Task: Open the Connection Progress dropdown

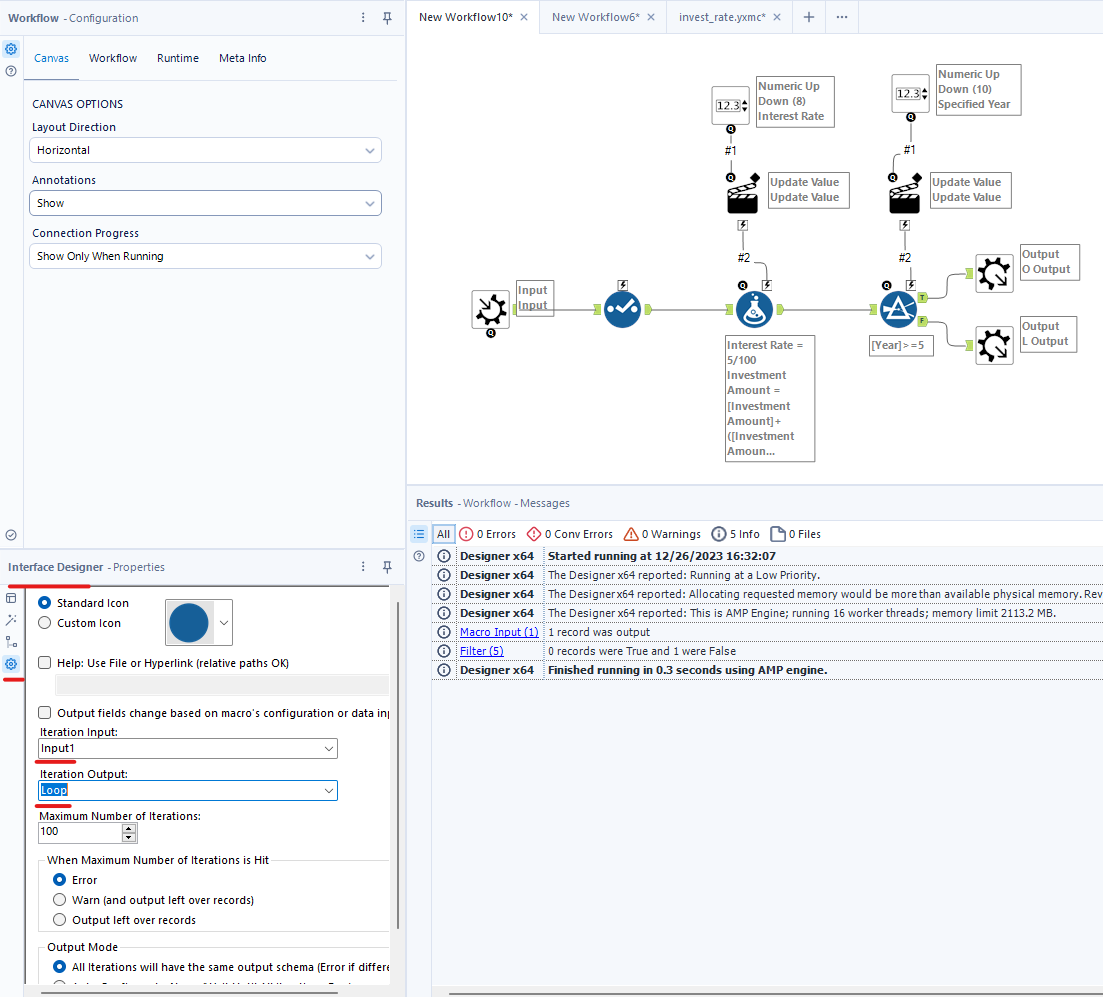Action: [205, 257]
